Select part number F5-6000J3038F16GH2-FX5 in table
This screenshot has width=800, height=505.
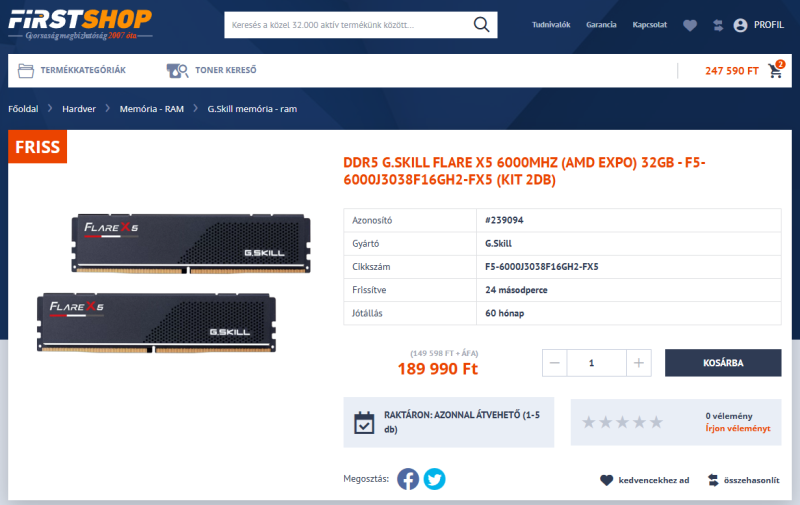(x=541, y=267)
